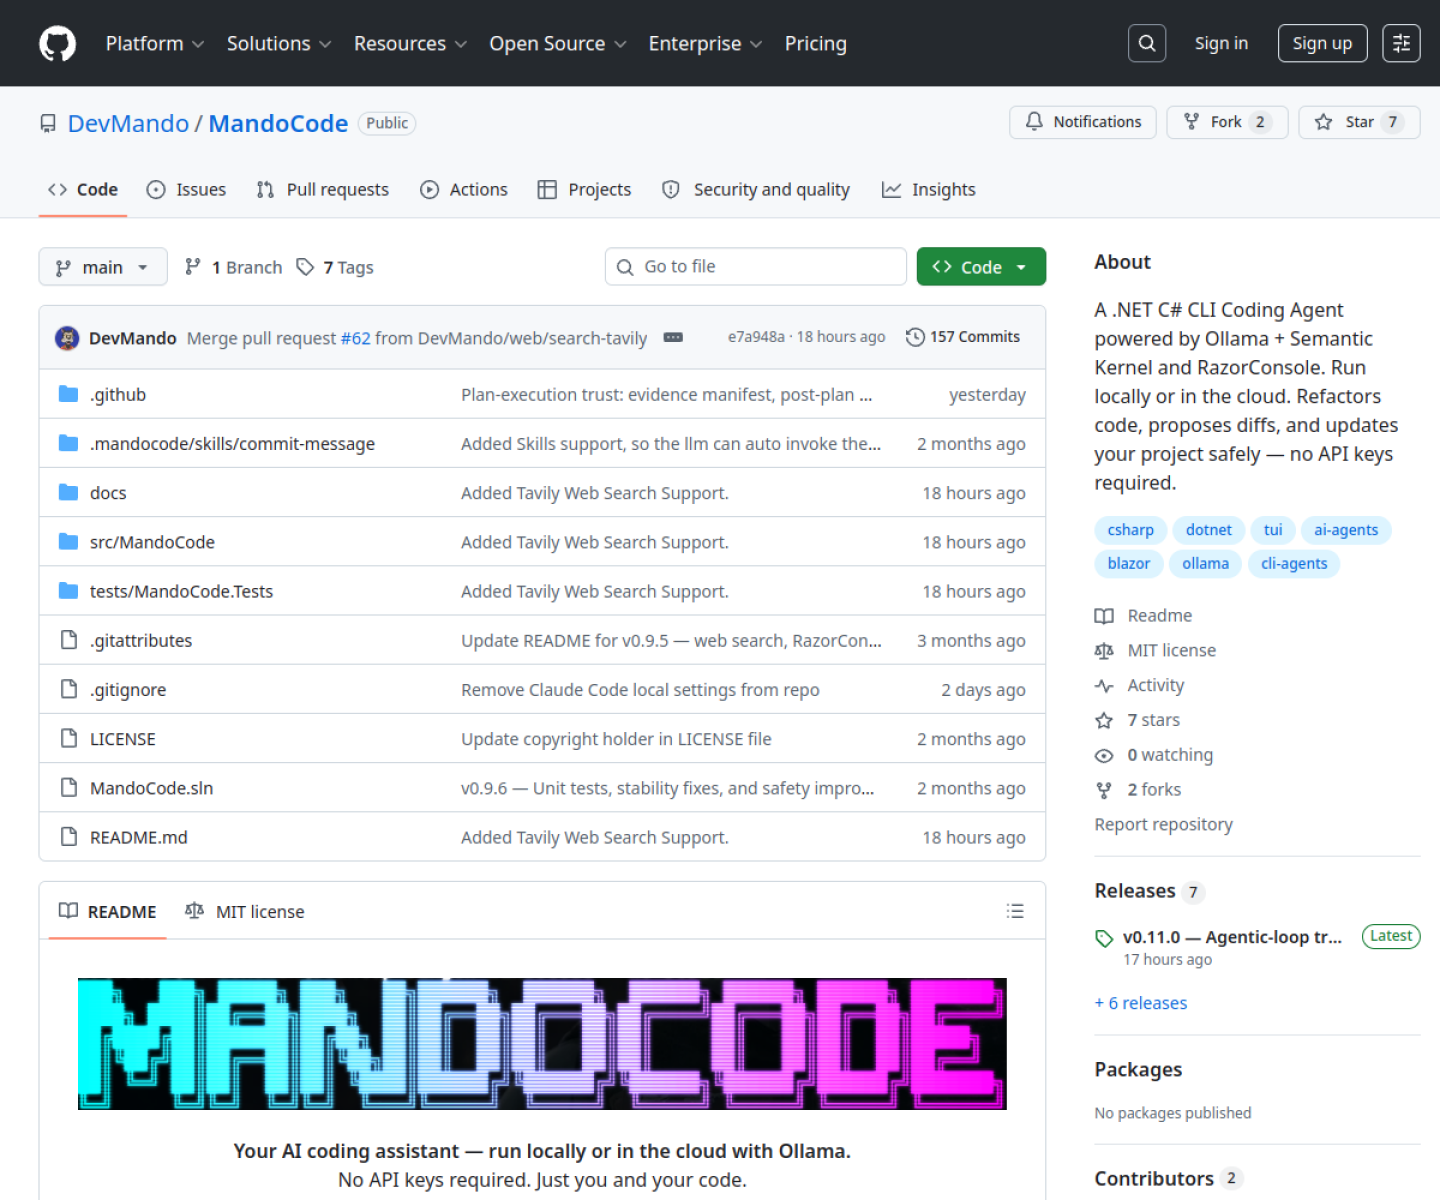
Task: Switch to the Pull requests tab
Action: point(322,189)
